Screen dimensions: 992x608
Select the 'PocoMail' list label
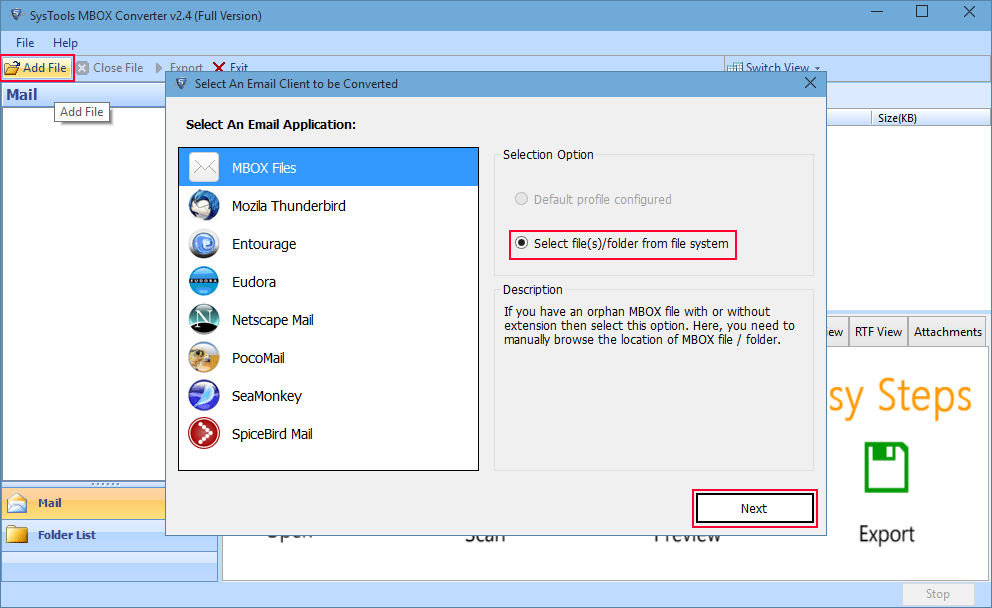258,358
